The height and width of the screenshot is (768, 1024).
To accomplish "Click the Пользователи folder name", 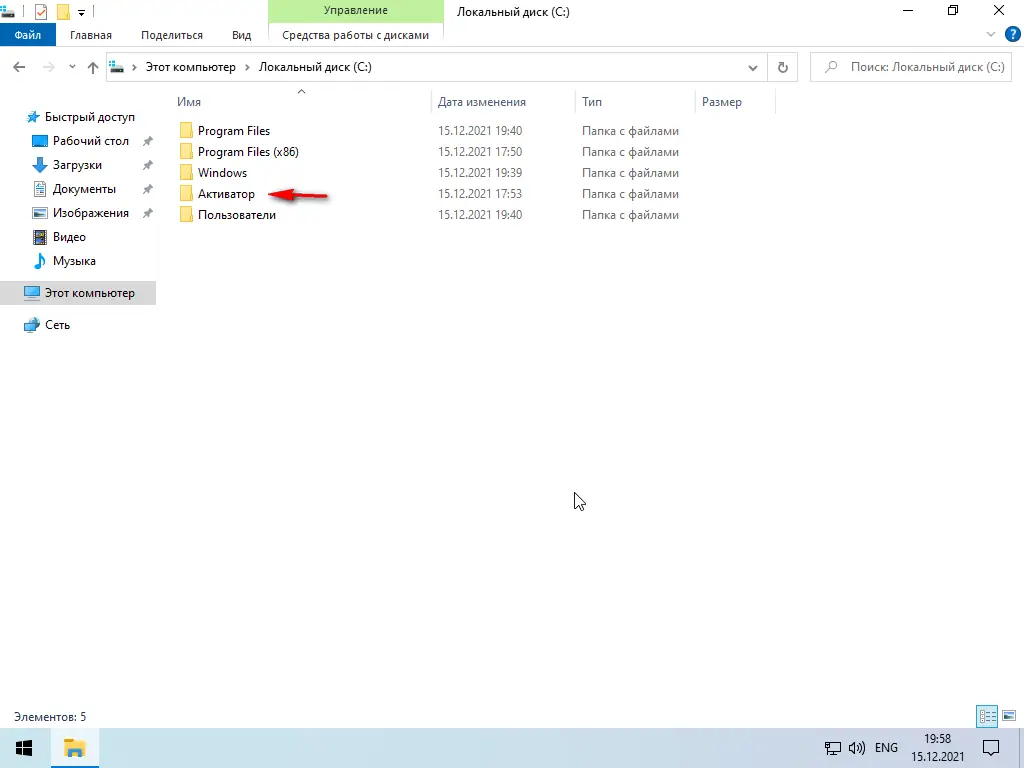I will pyautogui.click(x=236, y=215).
